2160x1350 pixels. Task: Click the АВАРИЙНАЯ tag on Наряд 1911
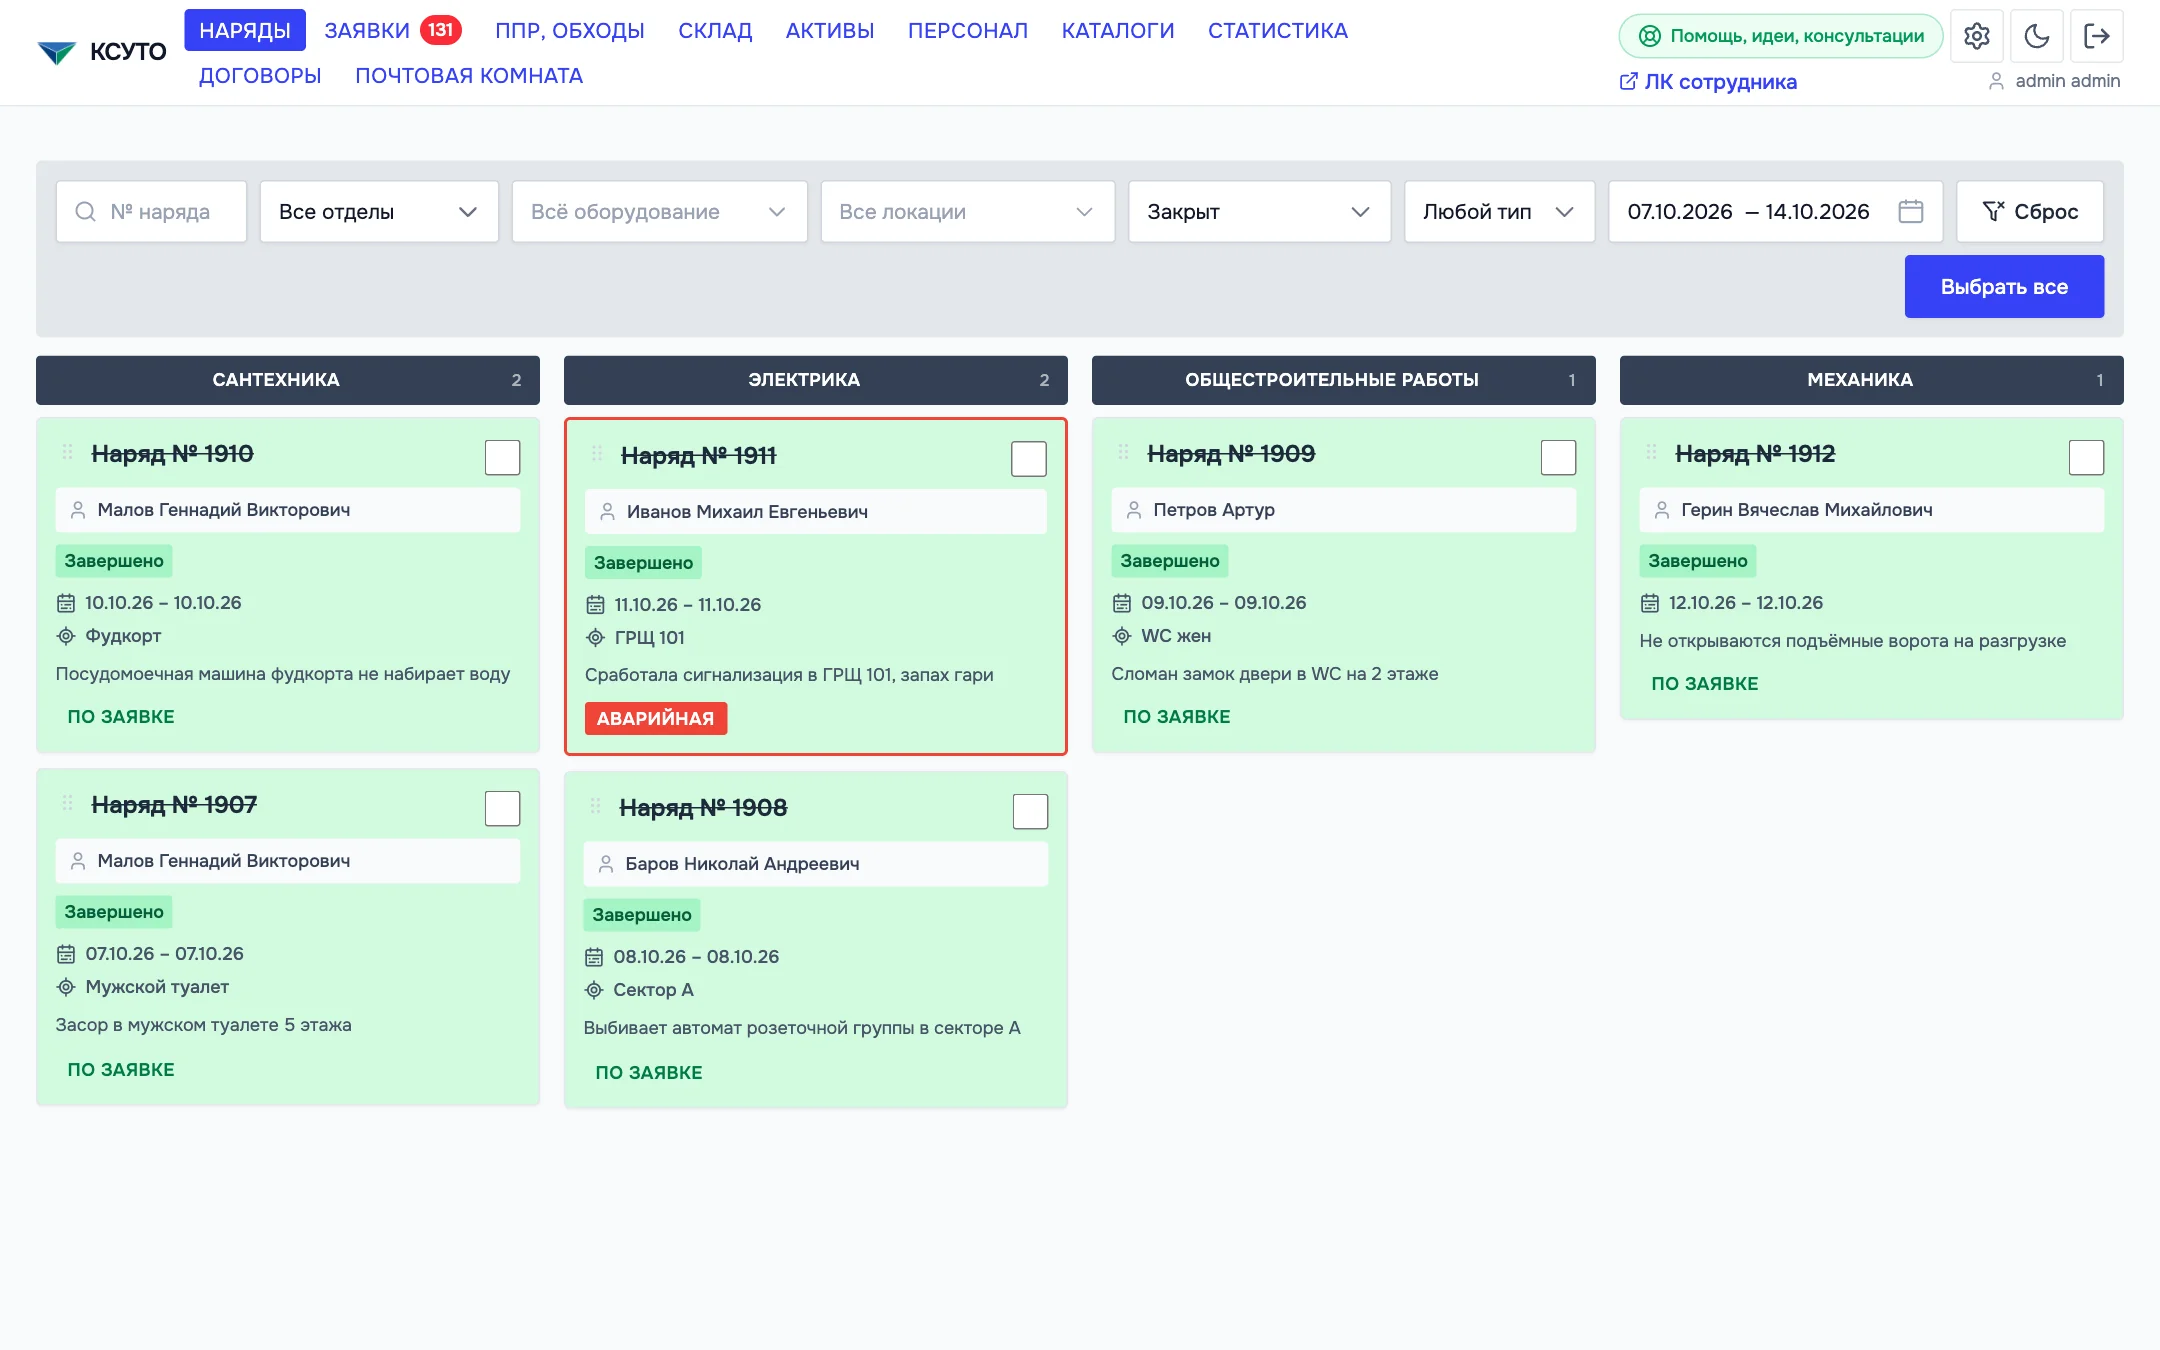656,718
